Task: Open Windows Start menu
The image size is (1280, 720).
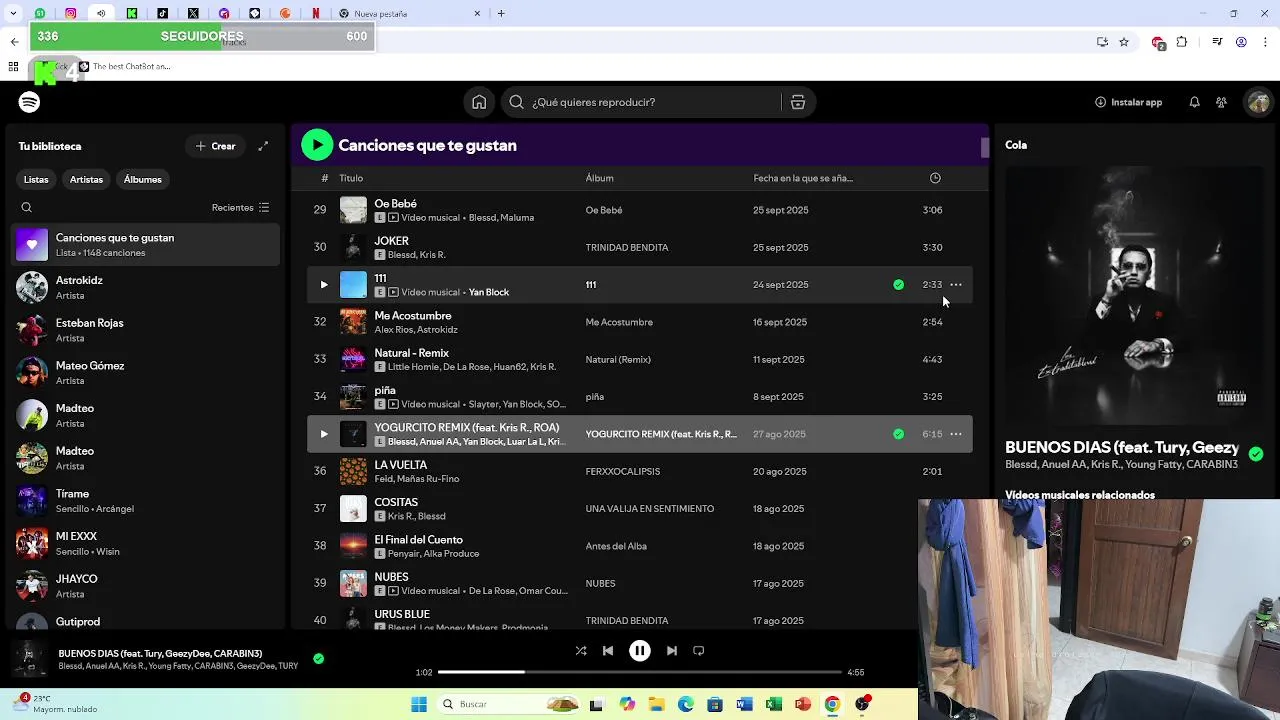Action: (419, 704)
